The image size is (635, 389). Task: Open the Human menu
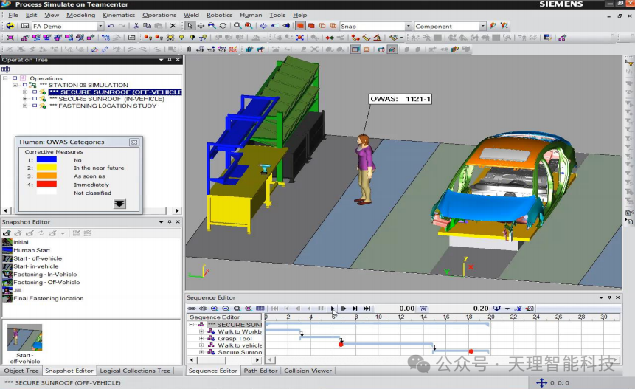coord(251,15)
